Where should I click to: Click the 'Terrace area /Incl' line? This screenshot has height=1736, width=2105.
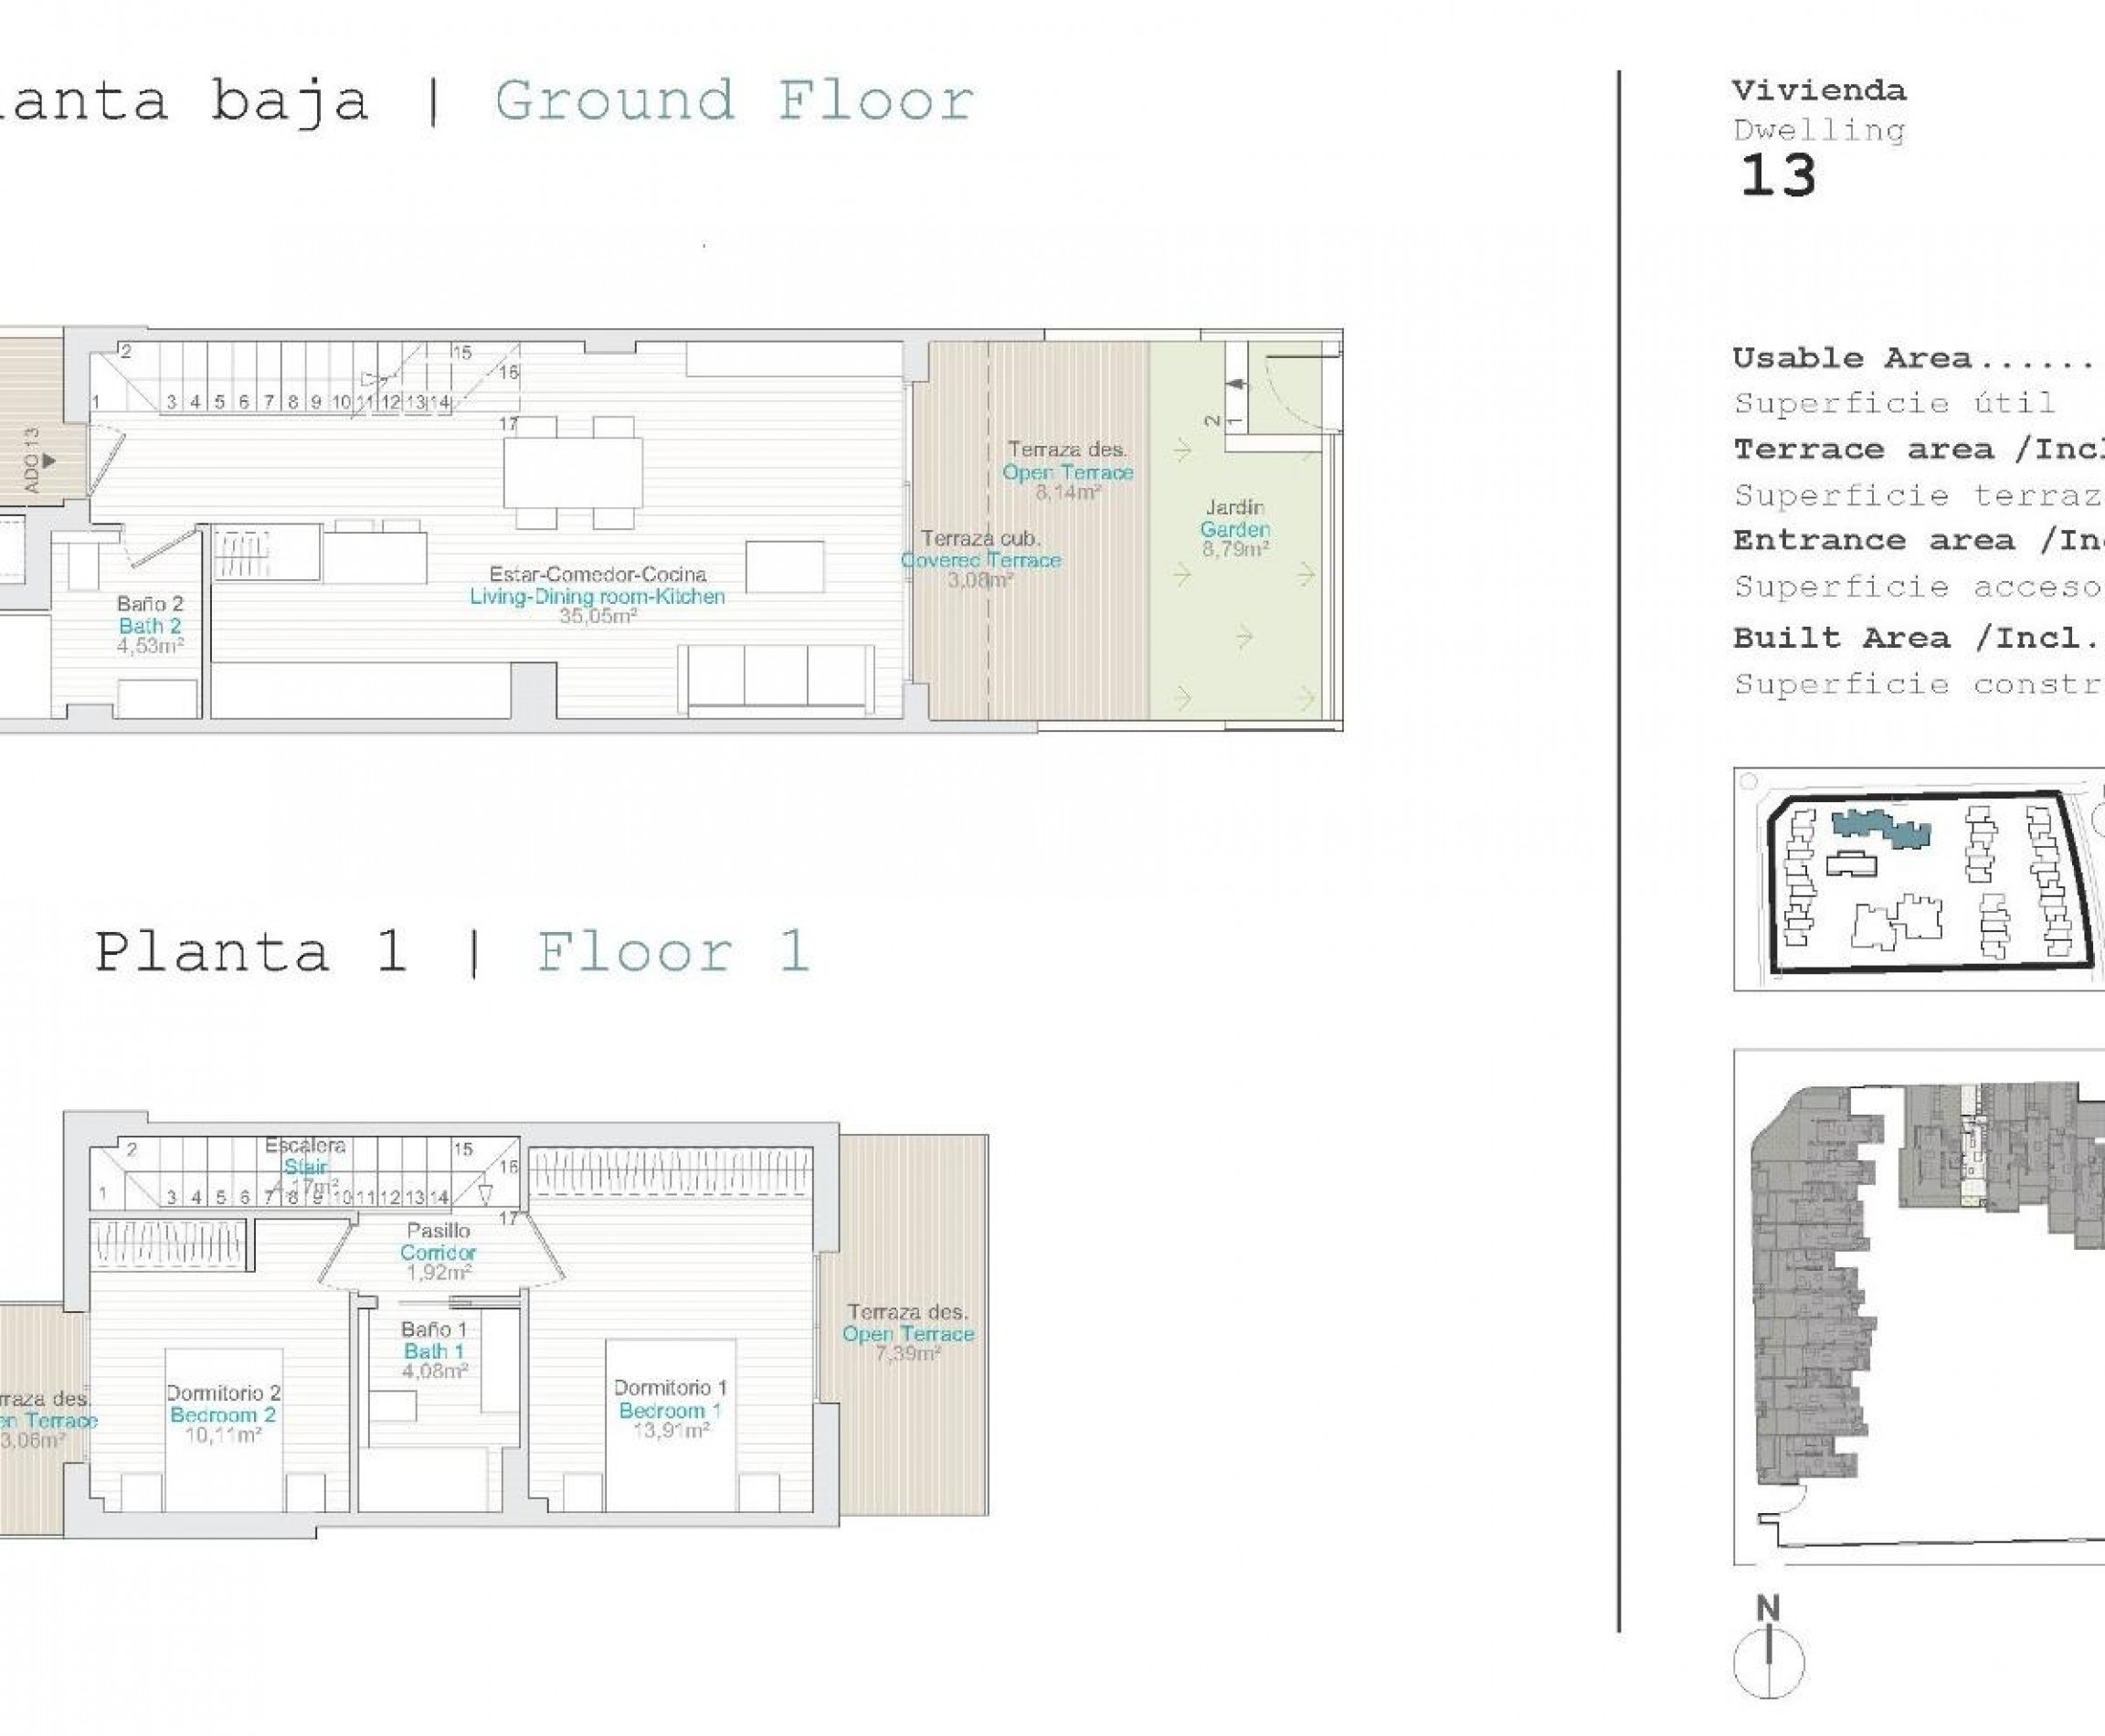pyautogui.click(x=1918, y=449)
